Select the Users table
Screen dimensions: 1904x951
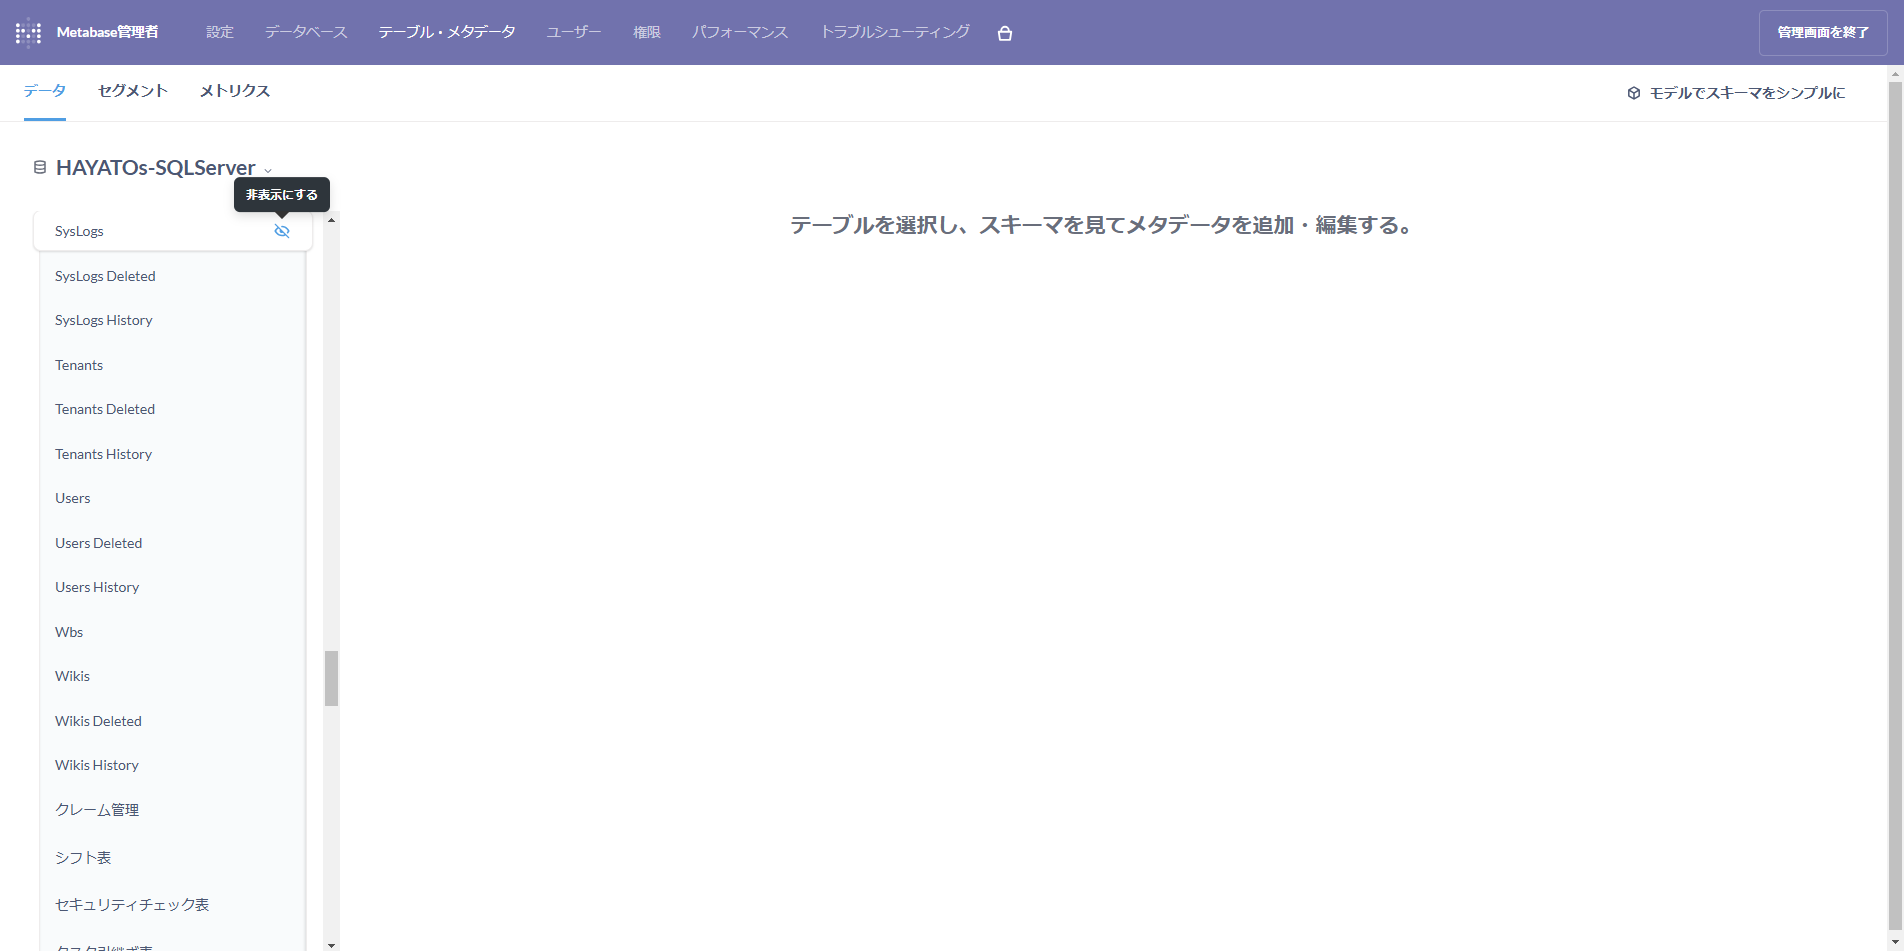(x=173, y=498)
